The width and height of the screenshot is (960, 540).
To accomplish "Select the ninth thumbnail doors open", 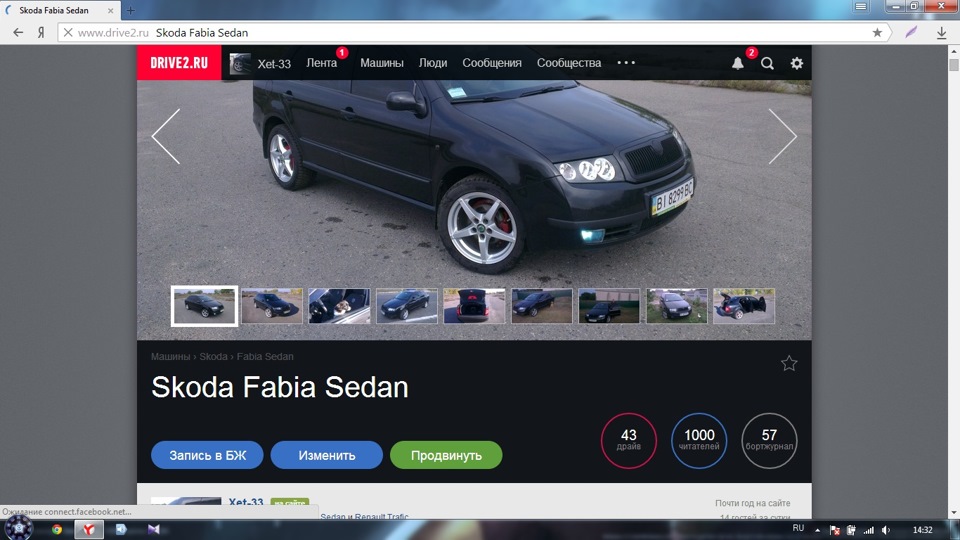I will pyautogui.click(x=744, y=306).
